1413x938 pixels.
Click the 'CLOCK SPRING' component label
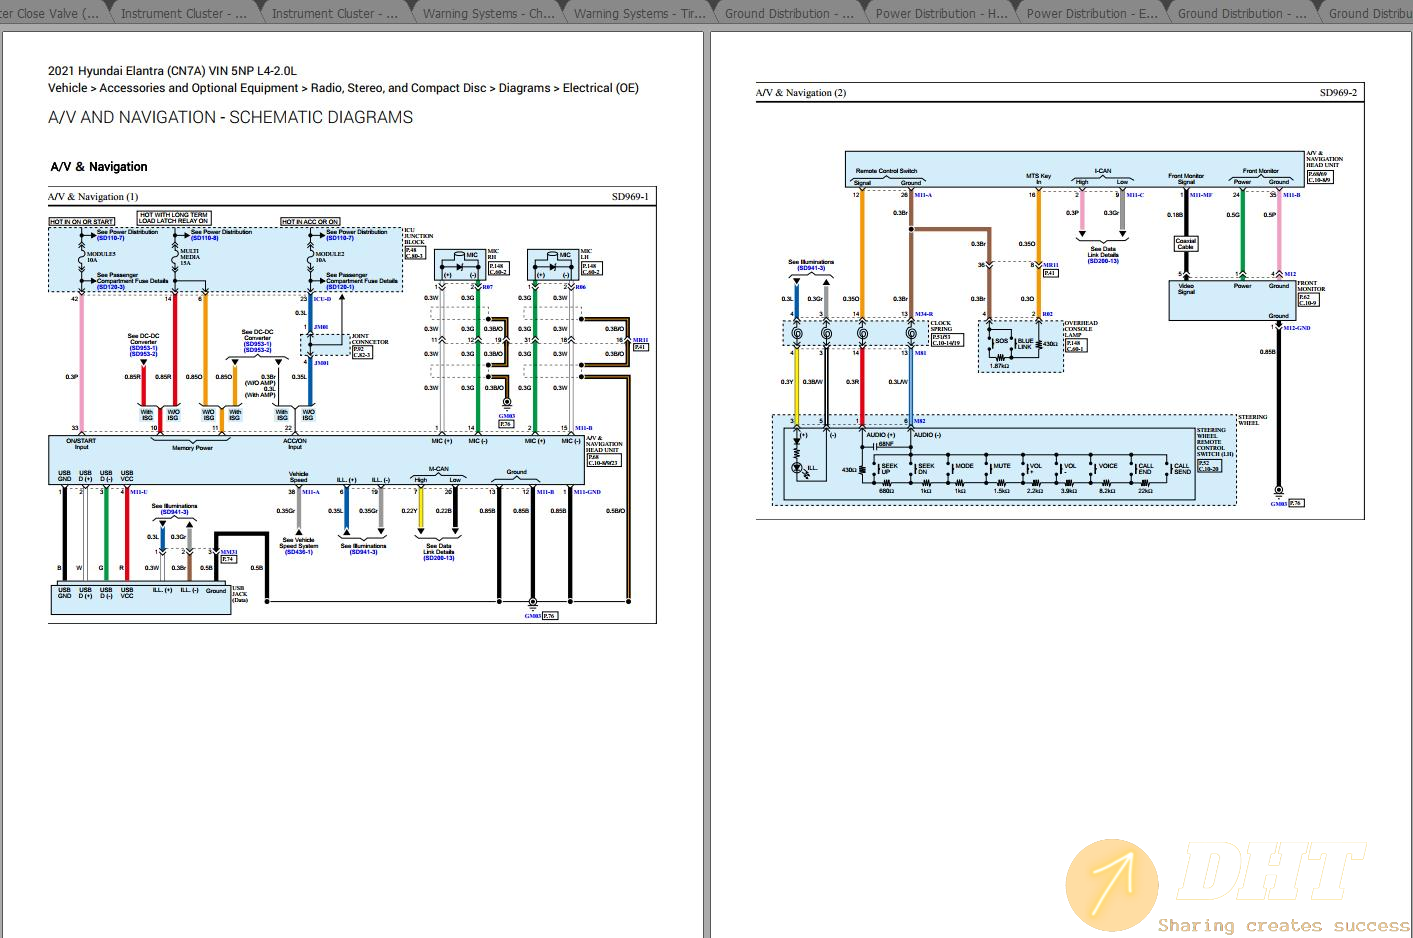click(941, 326)
